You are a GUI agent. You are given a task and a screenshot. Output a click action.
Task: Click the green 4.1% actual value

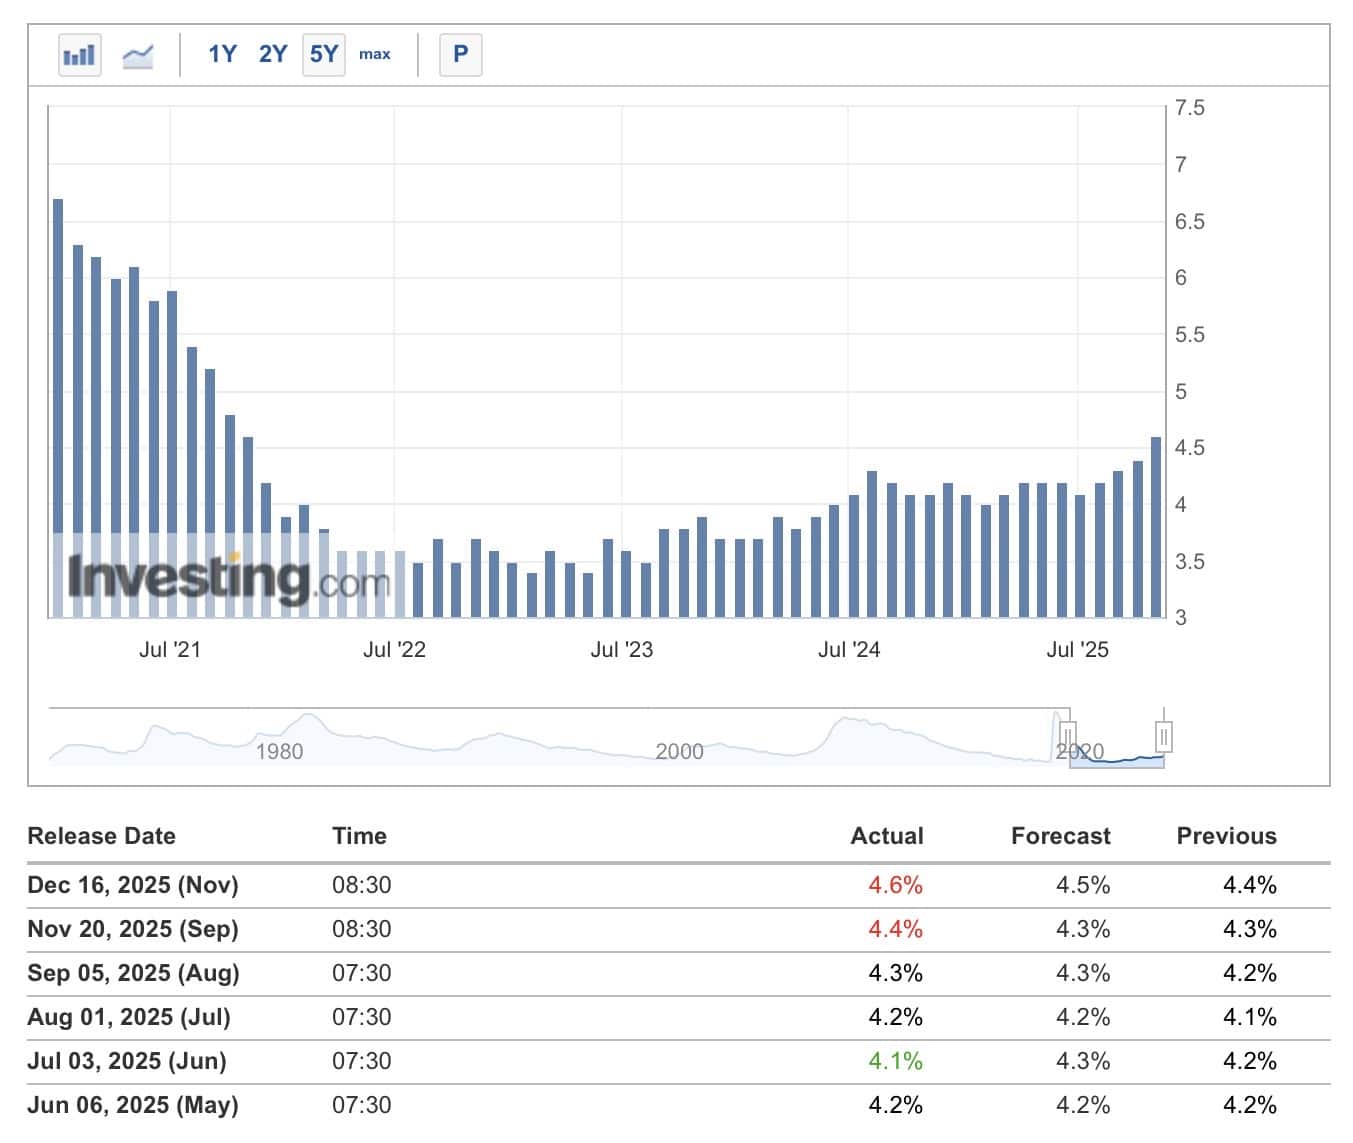coord(895,1061)
